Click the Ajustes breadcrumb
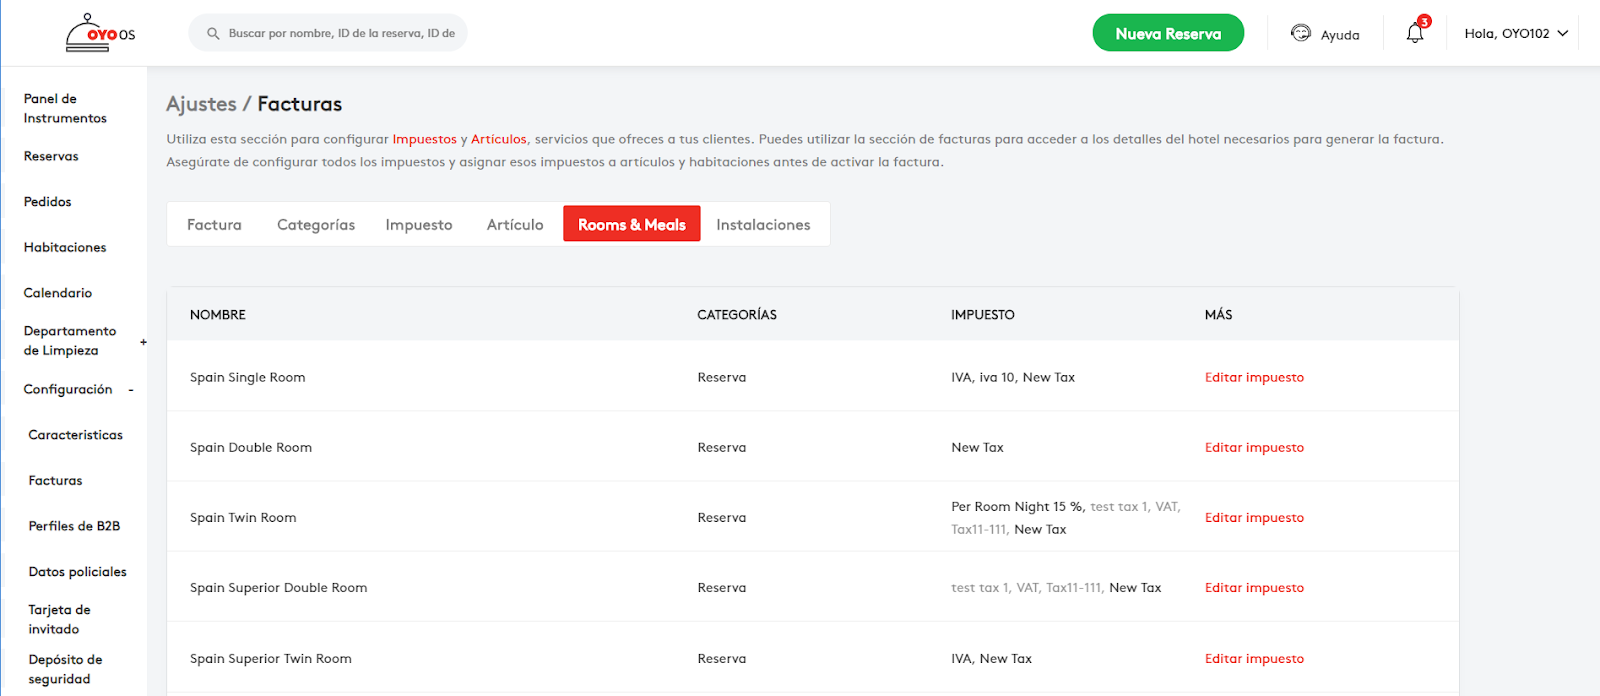This screenshot has width=1600, height=696. point(201,104)
